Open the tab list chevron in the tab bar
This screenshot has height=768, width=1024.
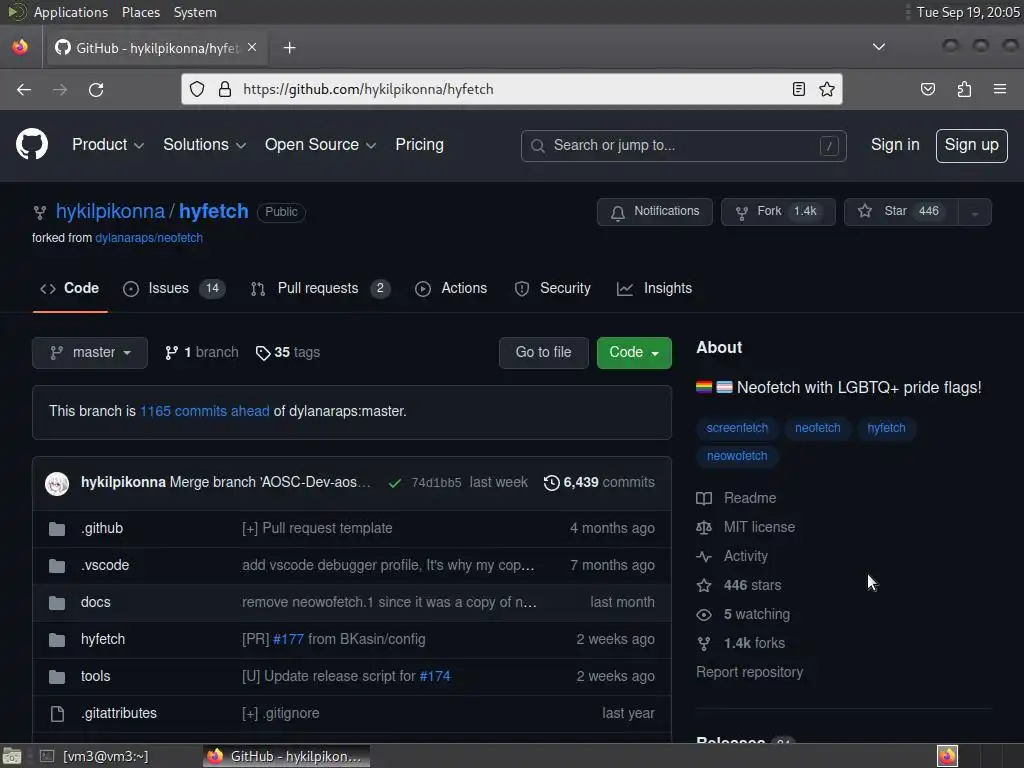tap(879, 47)
